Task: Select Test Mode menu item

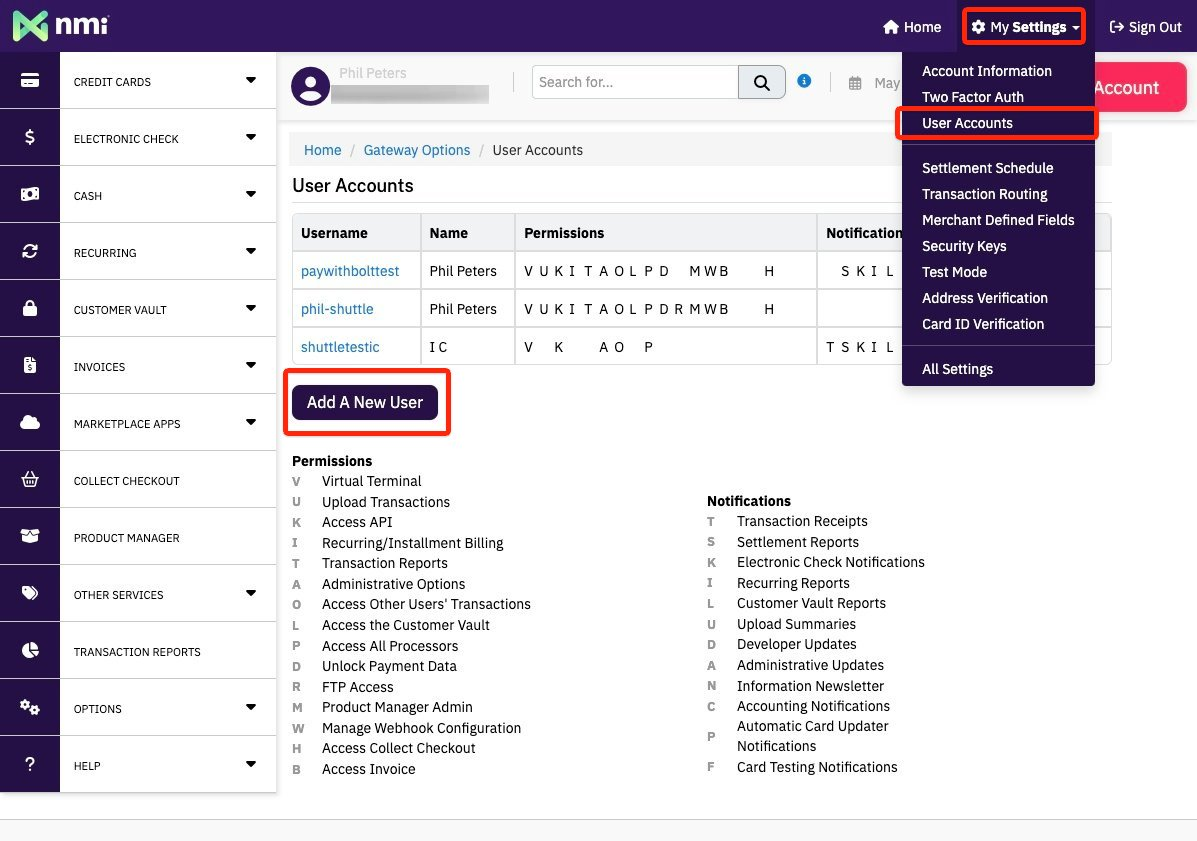Action: 954,272
